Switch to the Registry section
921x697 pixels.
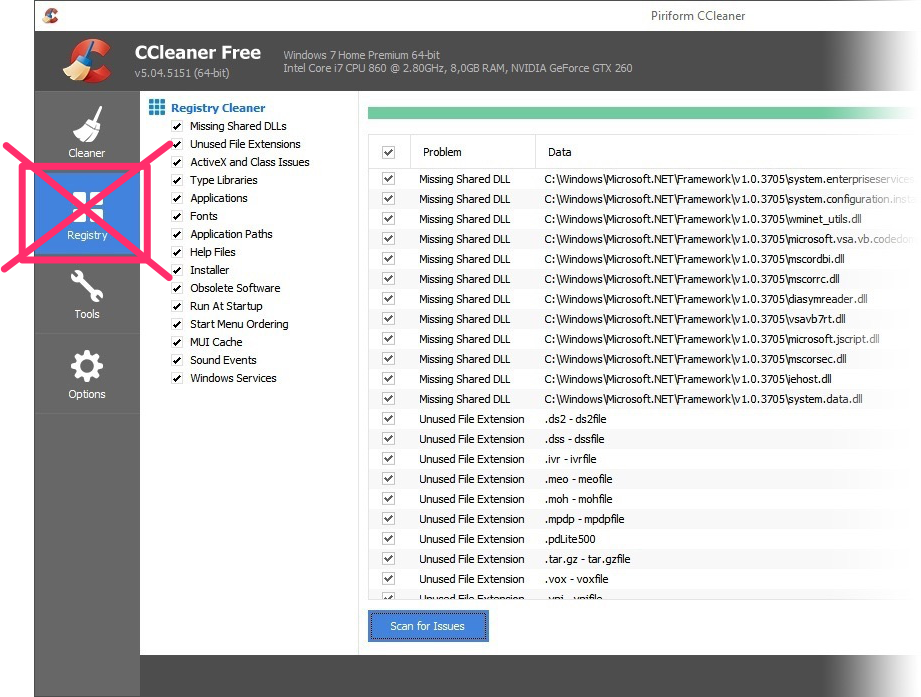[x=87, y=214]
